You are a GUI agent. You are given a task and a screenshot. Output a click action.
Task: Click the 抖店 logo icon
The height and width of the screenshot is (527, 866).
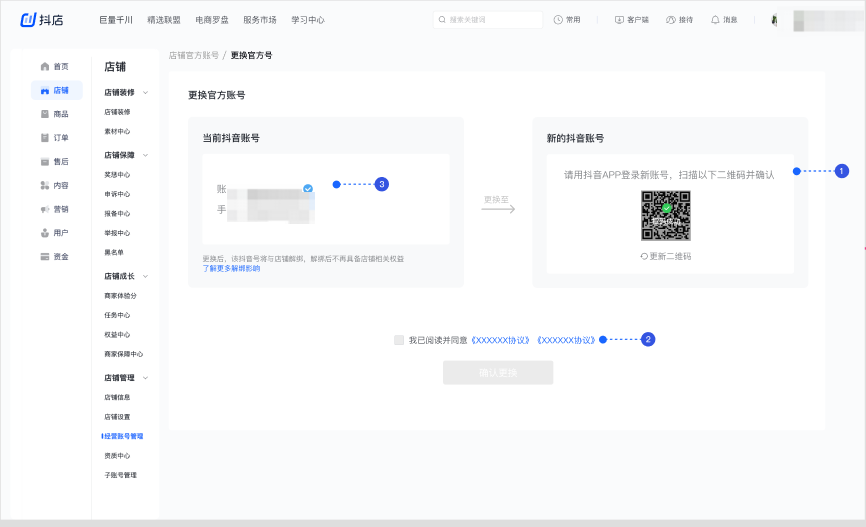pos(28,20)
